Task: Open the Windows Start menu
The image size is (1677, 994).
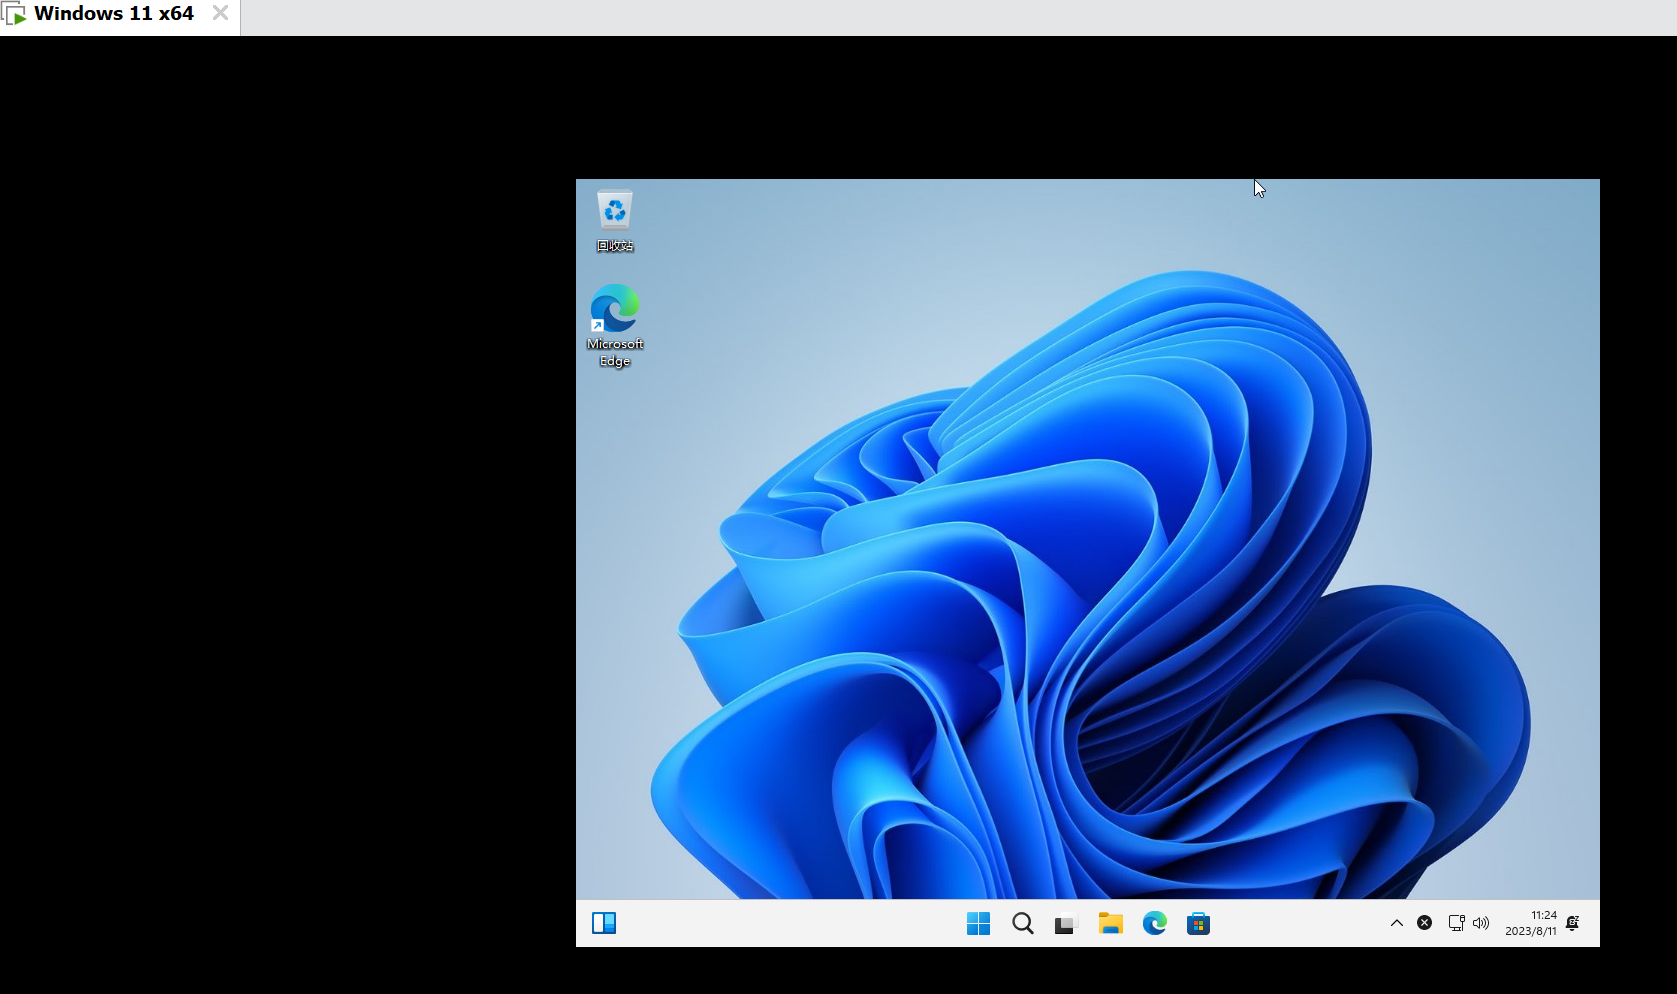Action: (978, 923)
